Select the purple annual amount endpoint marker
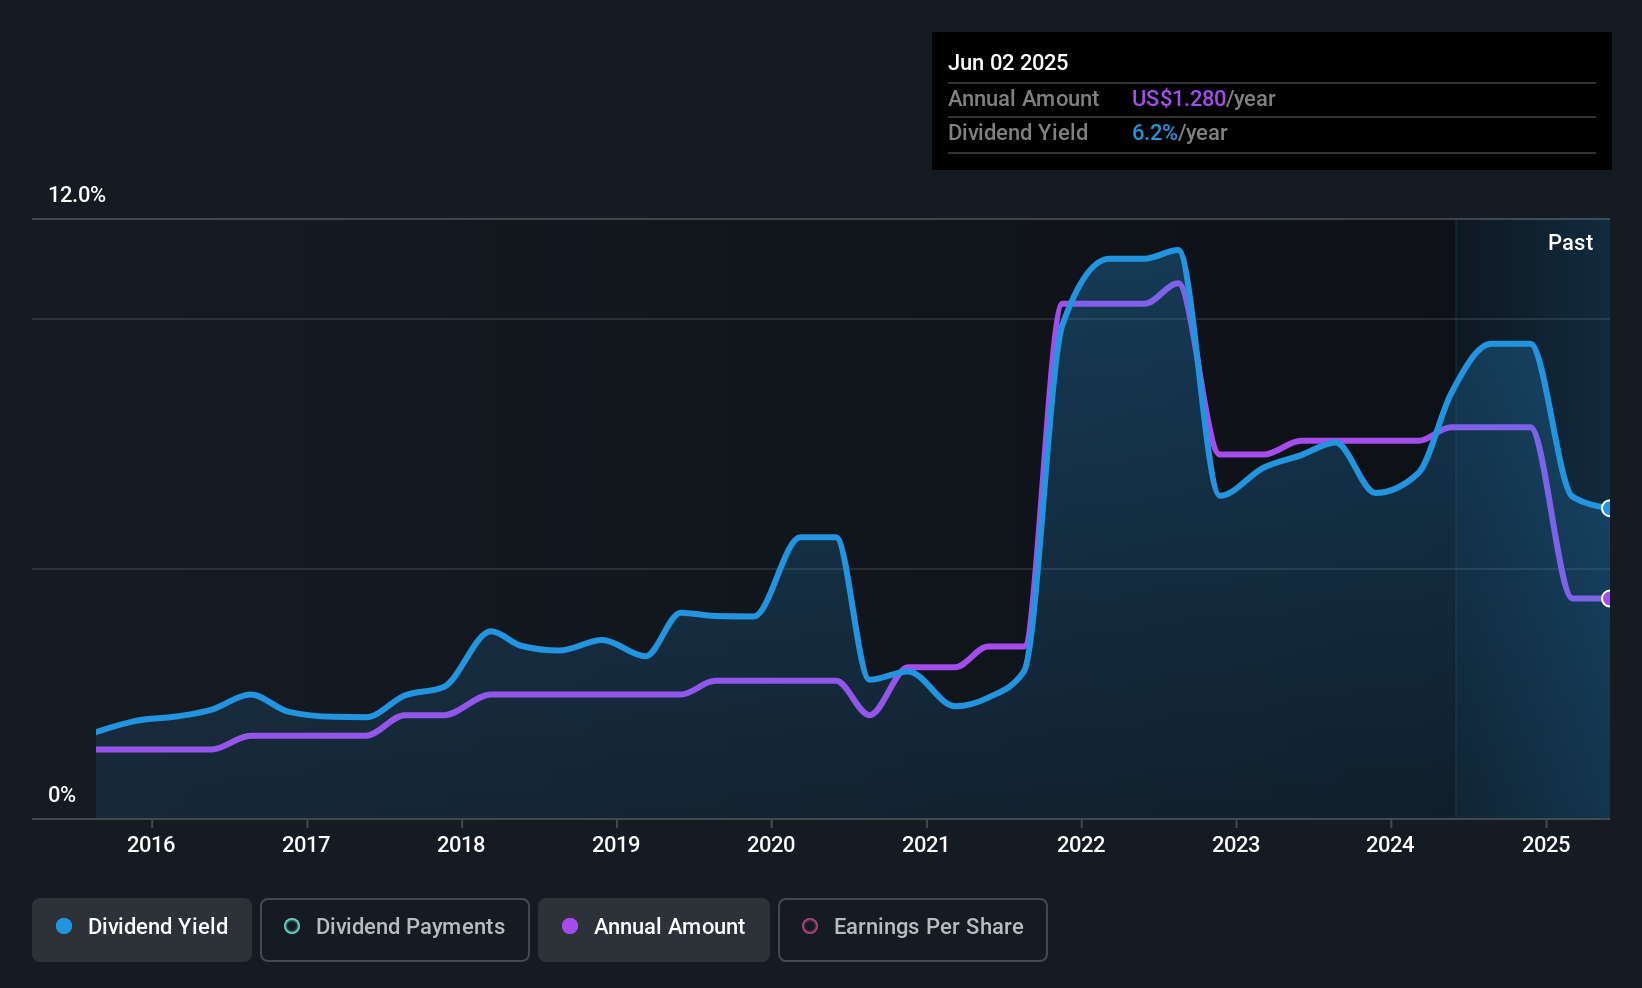The height and width of the screenshot is (988, 1642). (x=1608, y=599)
